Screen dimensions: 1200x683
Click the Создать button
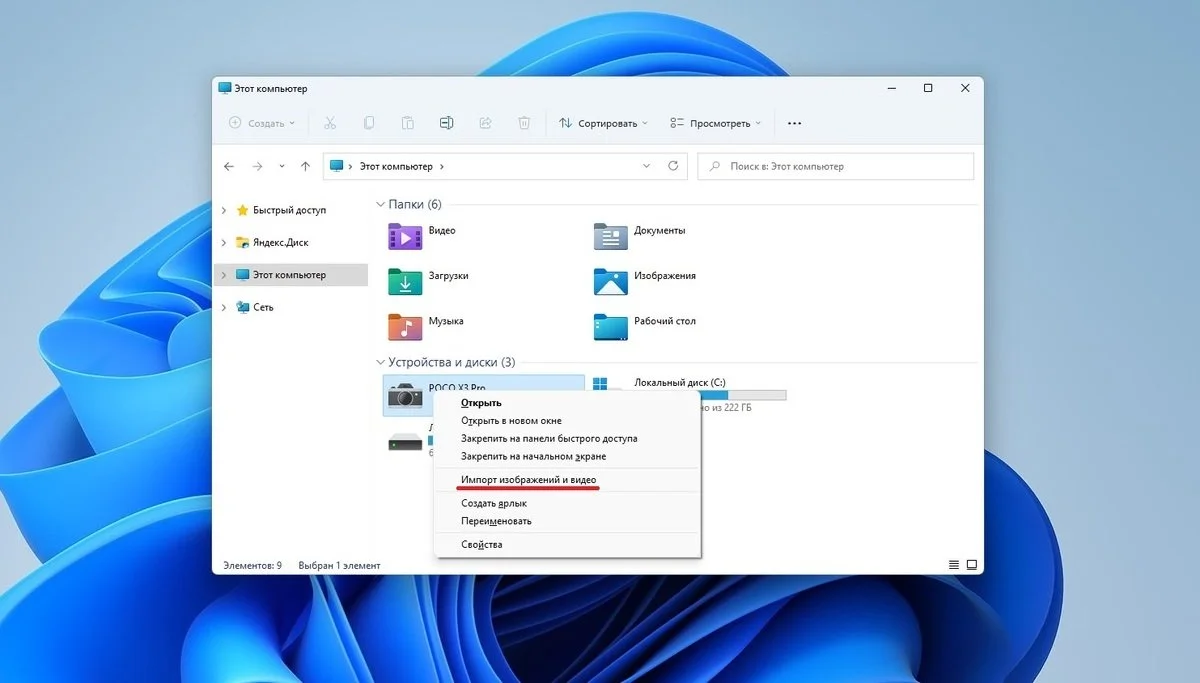[262, 123]
